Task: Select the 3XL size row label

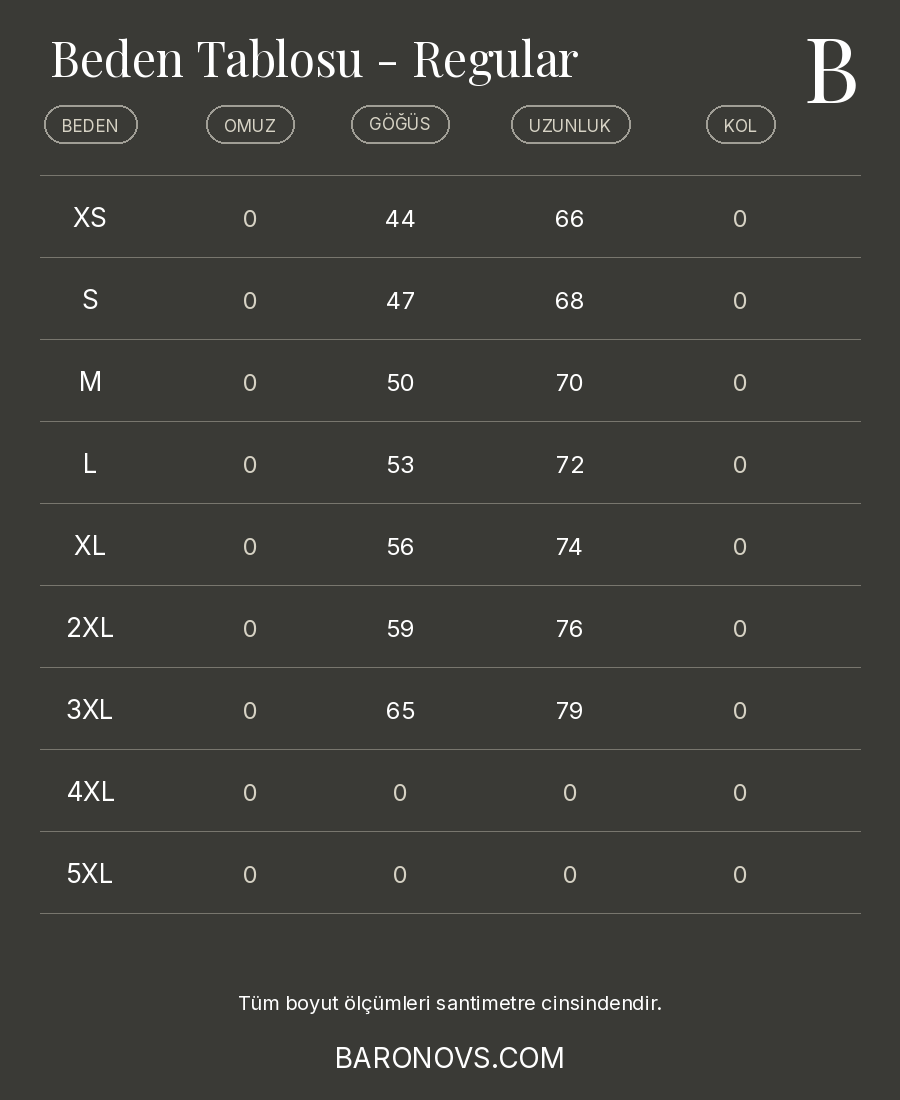Action: [90, 710]
